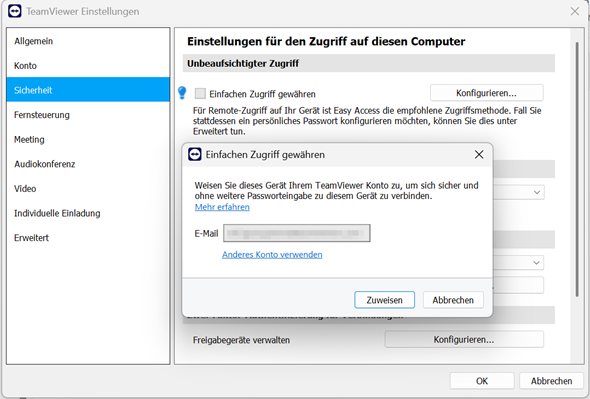Open the Konto settings section
Image resolution: width=590 pixels, height=399 pixels.
click(88, 65)
